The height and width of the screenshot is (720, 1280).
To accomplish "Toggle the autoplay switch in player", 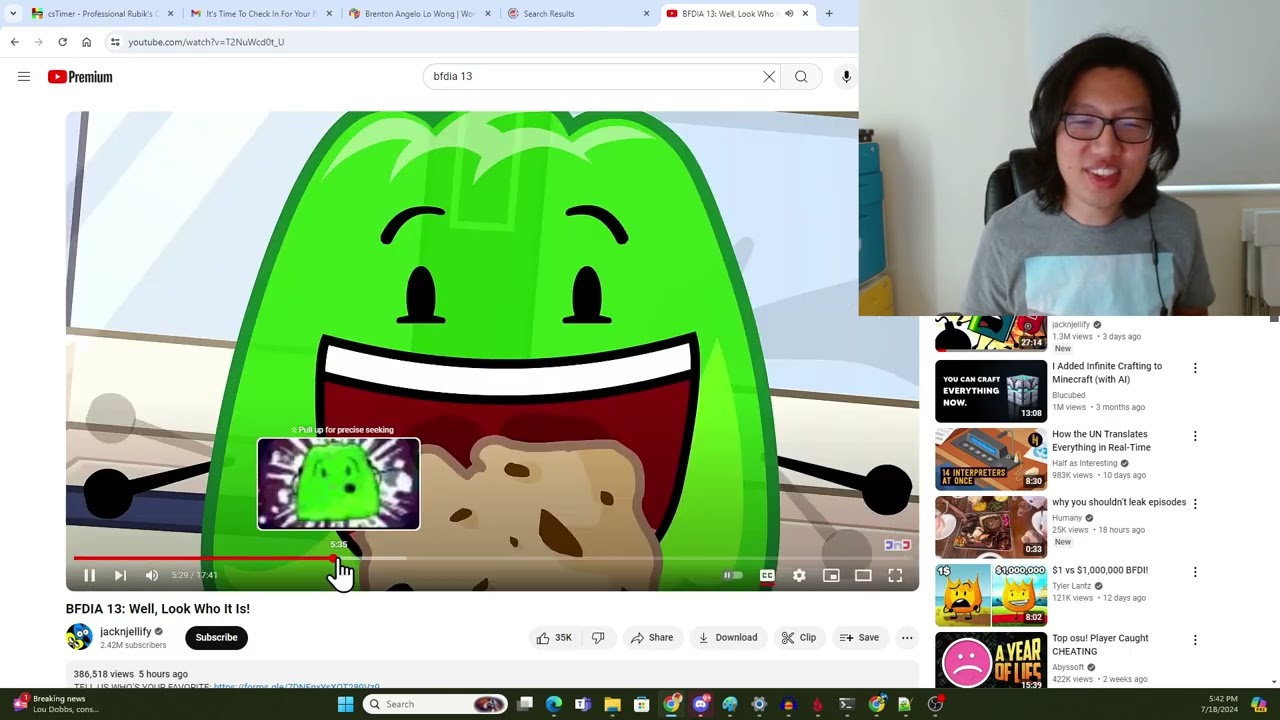I will tap(733, 575).
